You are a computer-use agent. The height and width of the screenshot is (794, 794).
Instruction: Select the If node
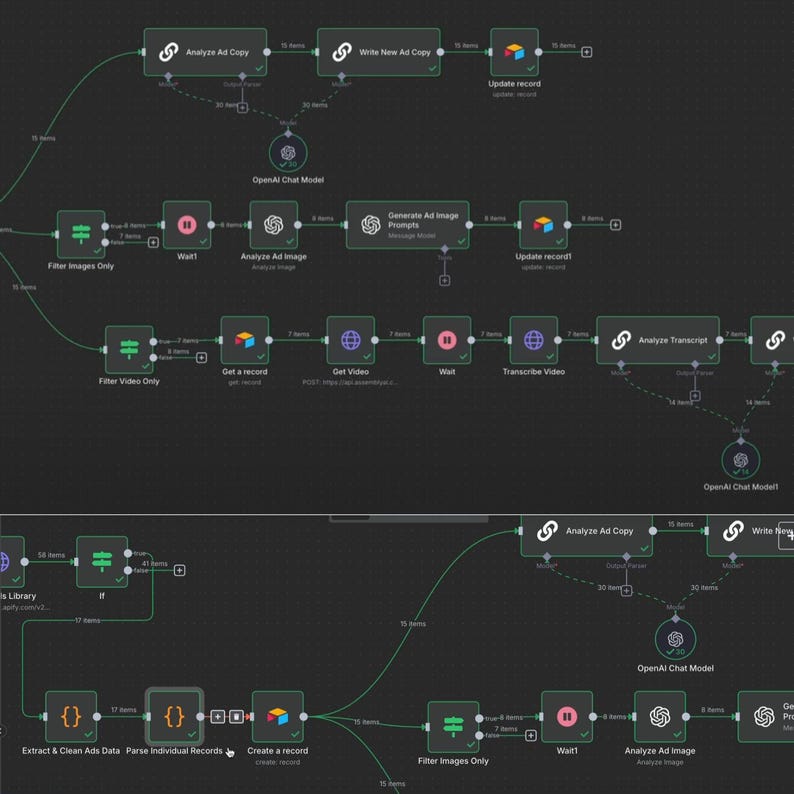(x=102, y=562)
